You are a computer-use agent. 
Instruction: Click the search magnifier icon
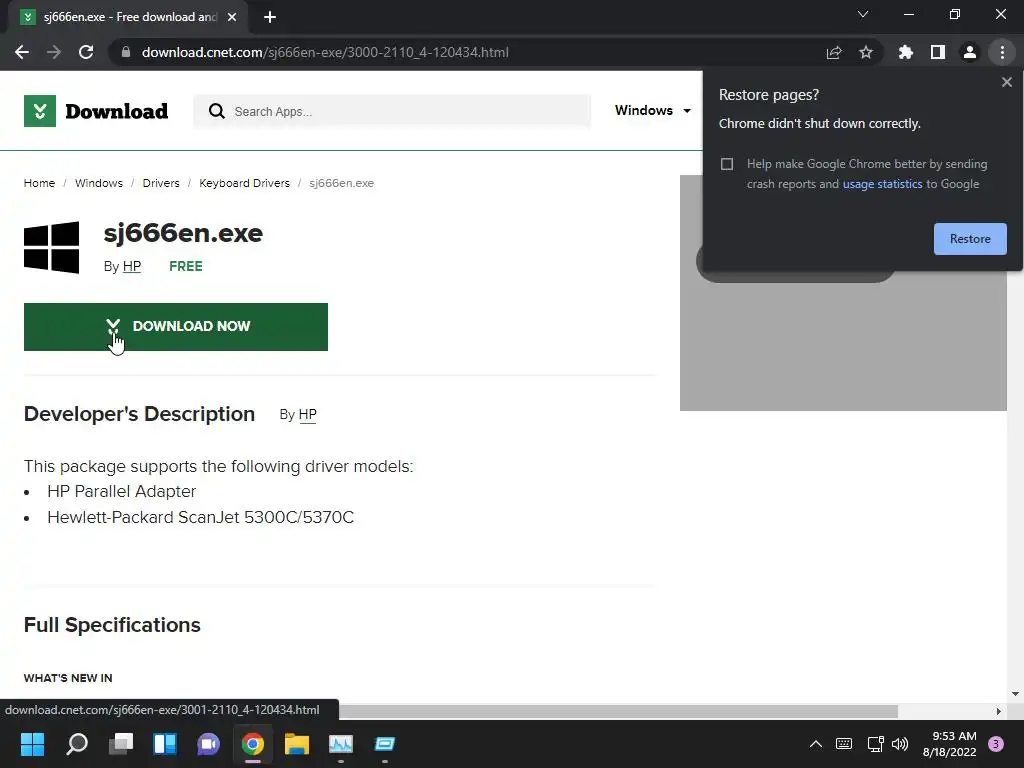pos(216,111)
